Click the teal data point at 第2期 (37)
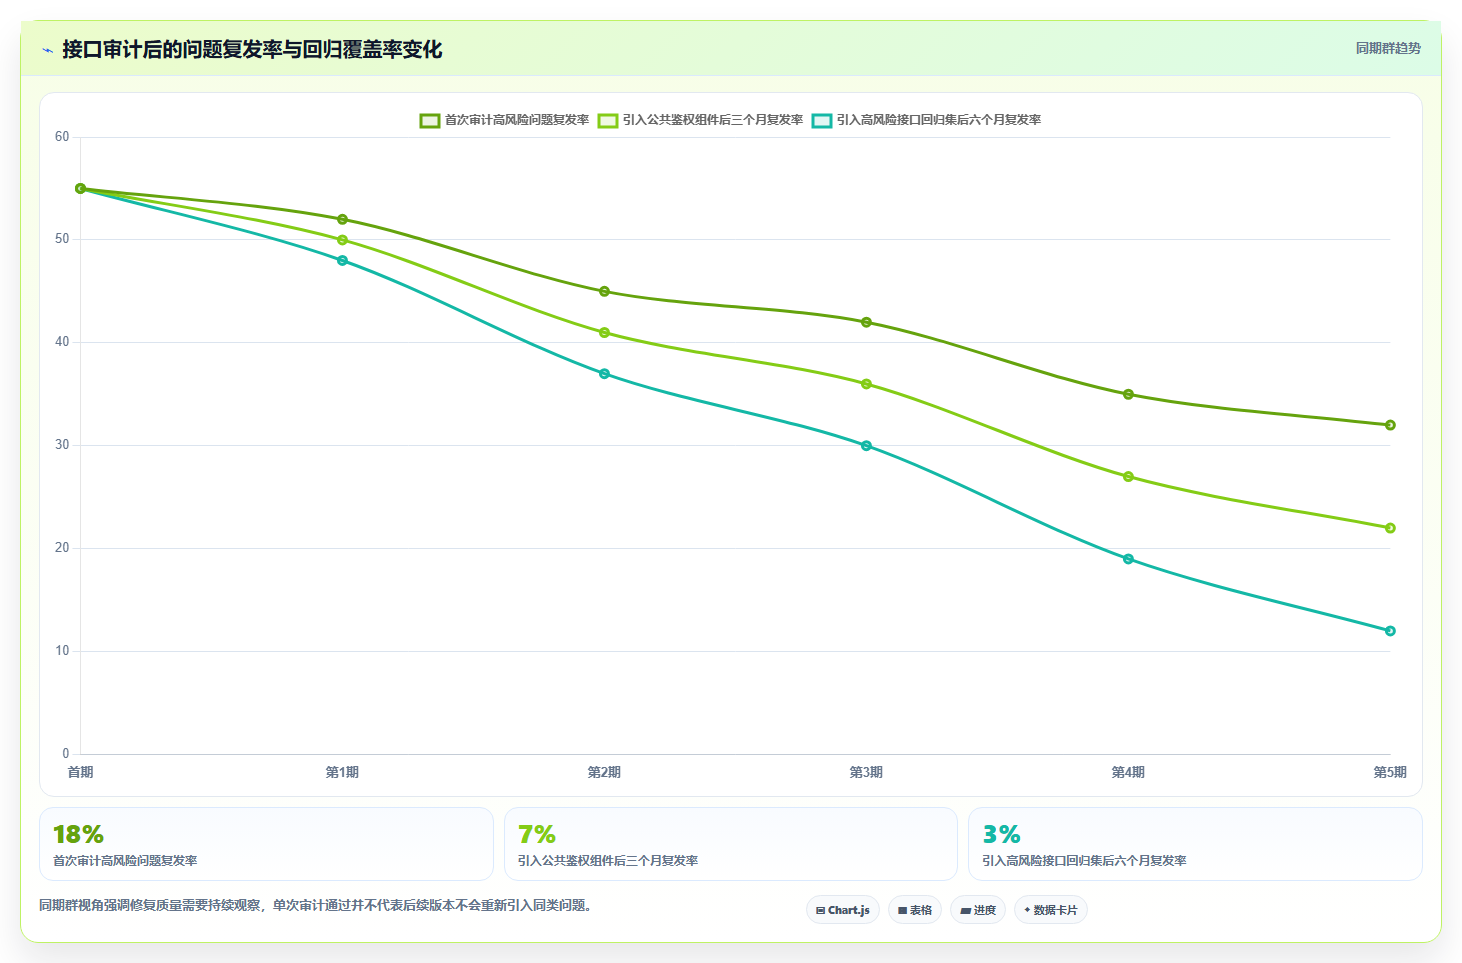The image size is (1462, 963). point(604,373)
